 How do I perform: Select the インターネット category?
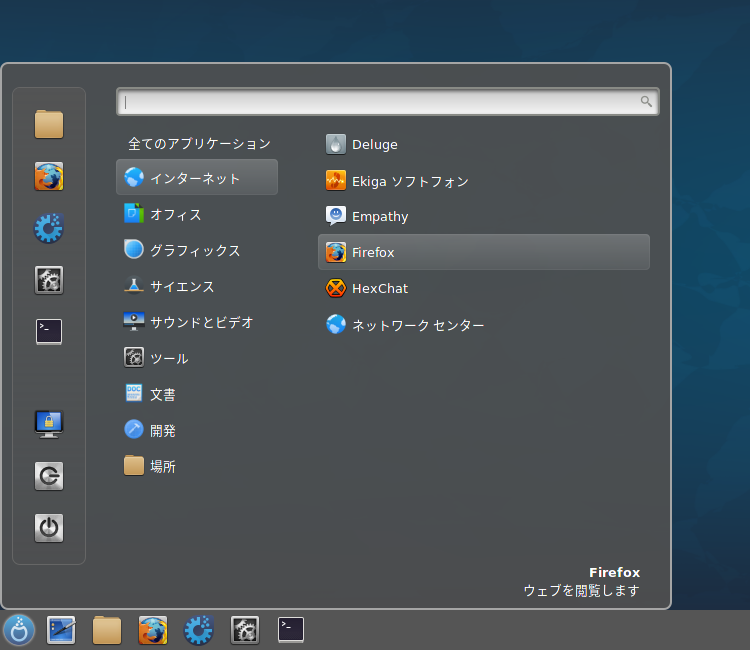pos(197,177)
